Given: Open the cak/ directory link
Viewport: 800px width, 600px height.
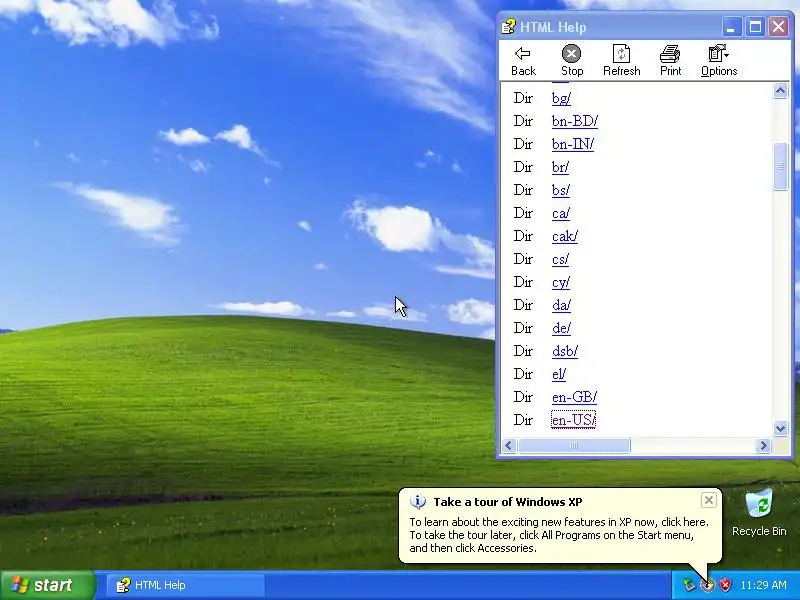Looking at the screenshot, I should click(565, 236).
